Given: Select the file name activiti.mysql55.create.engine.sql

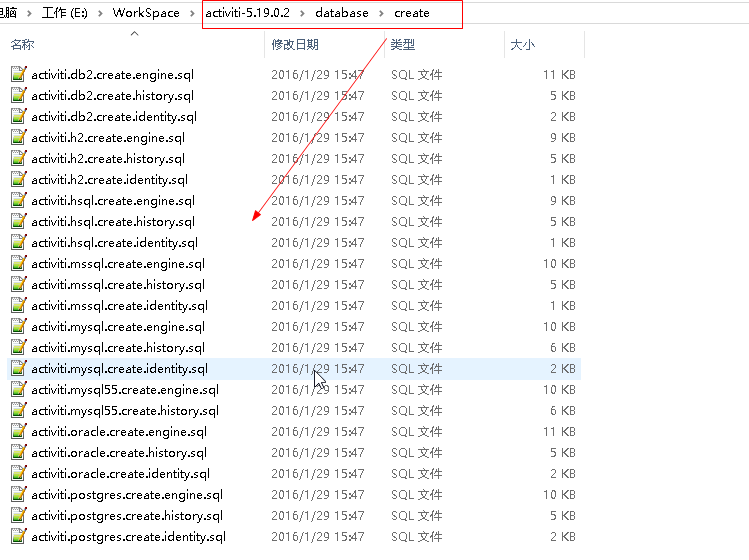Looking at the screenshot, I should pyautogui.click(x=125, y=390).
